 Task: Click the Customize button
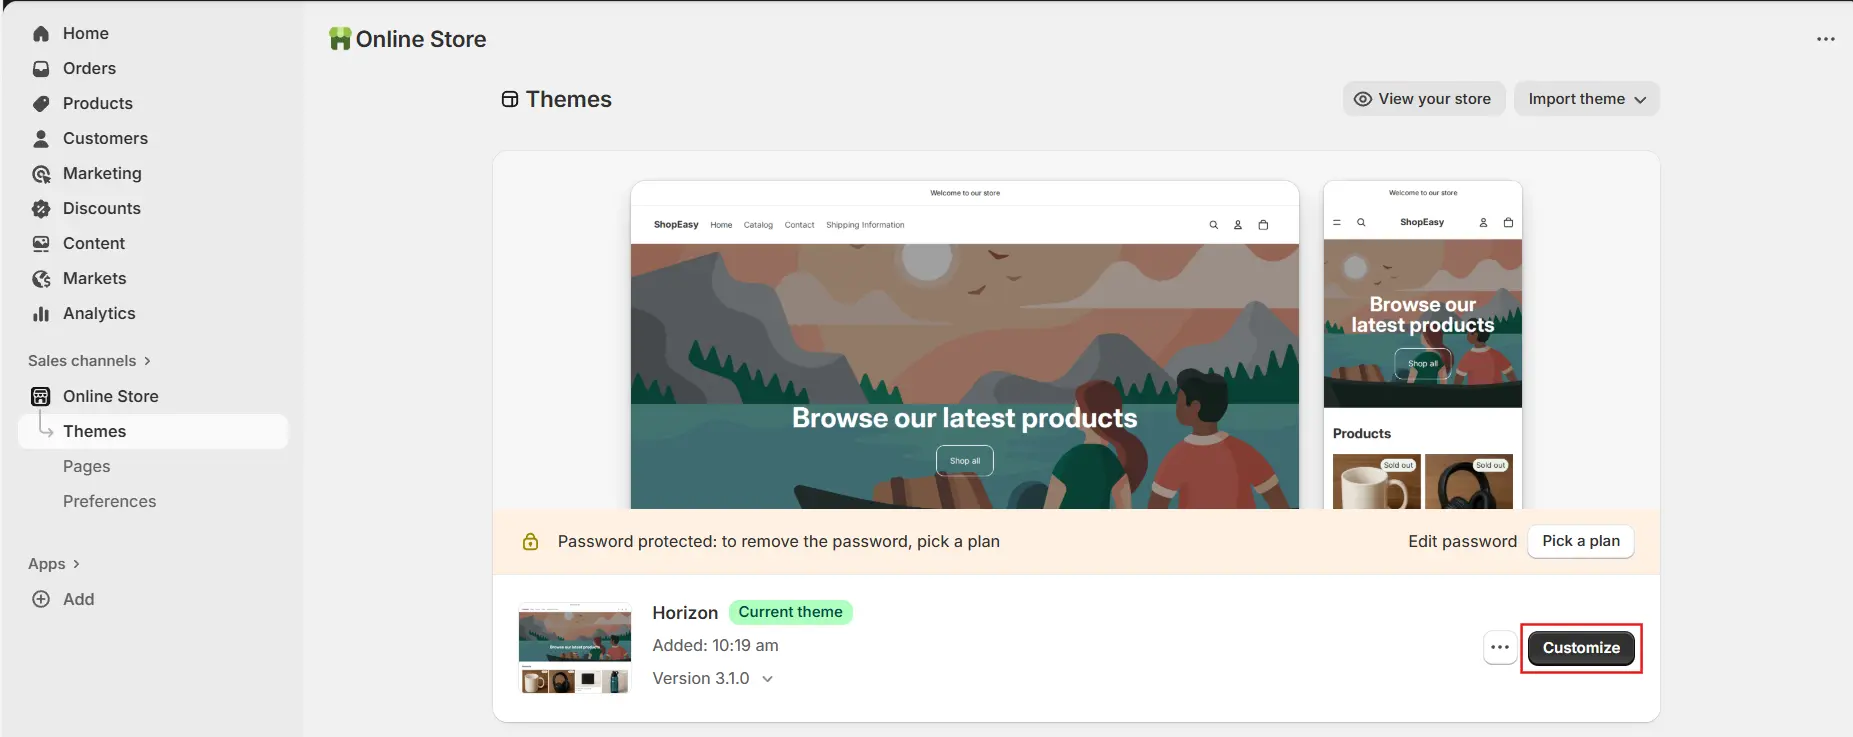[1581, 648]
